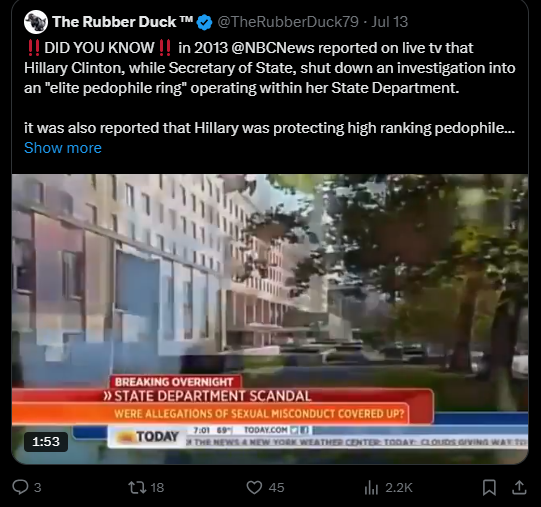Open The Rubber Duck profile avatar

[x=36, y=22]
